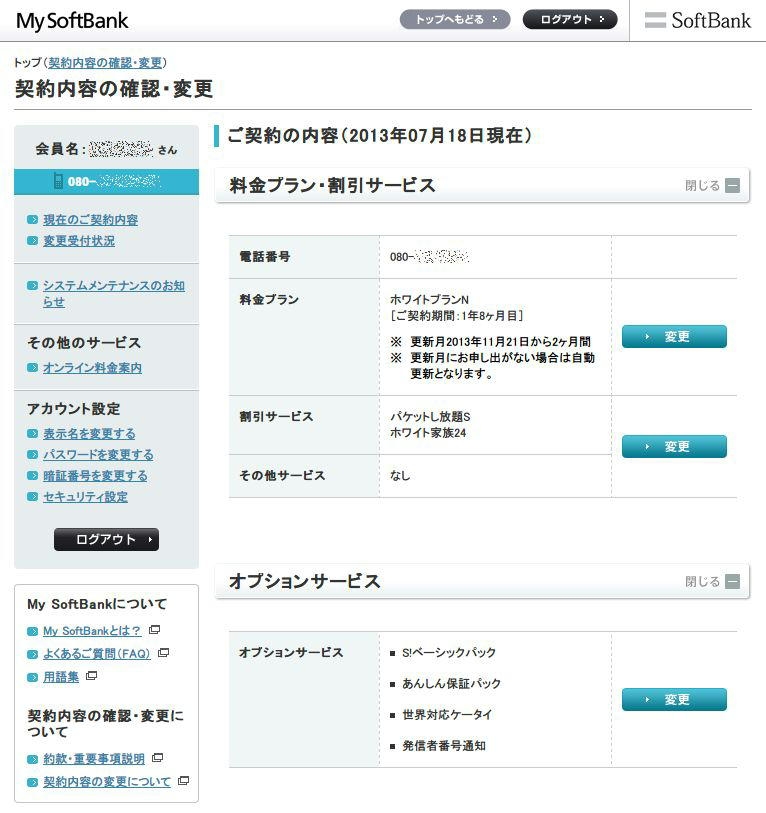The width and height of the screenshot is (766, 813).
Task: Open 暗証番号を変更する link
Action: click(95, 475)
